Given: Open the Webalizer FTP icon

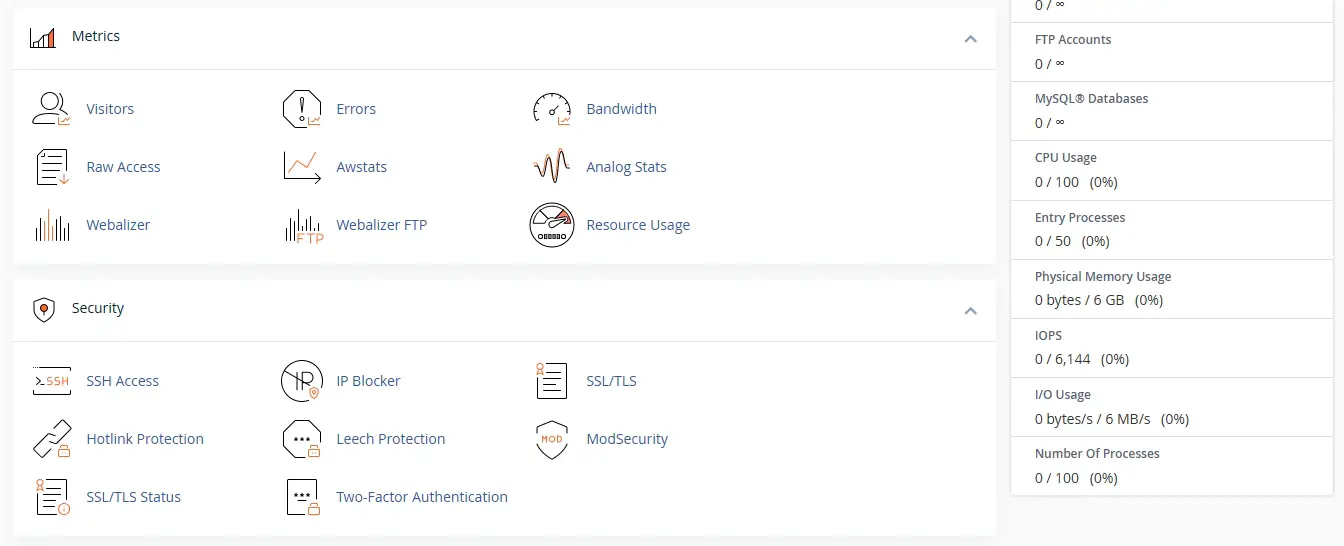Looking at the screenshot, I should coord(304,226).
